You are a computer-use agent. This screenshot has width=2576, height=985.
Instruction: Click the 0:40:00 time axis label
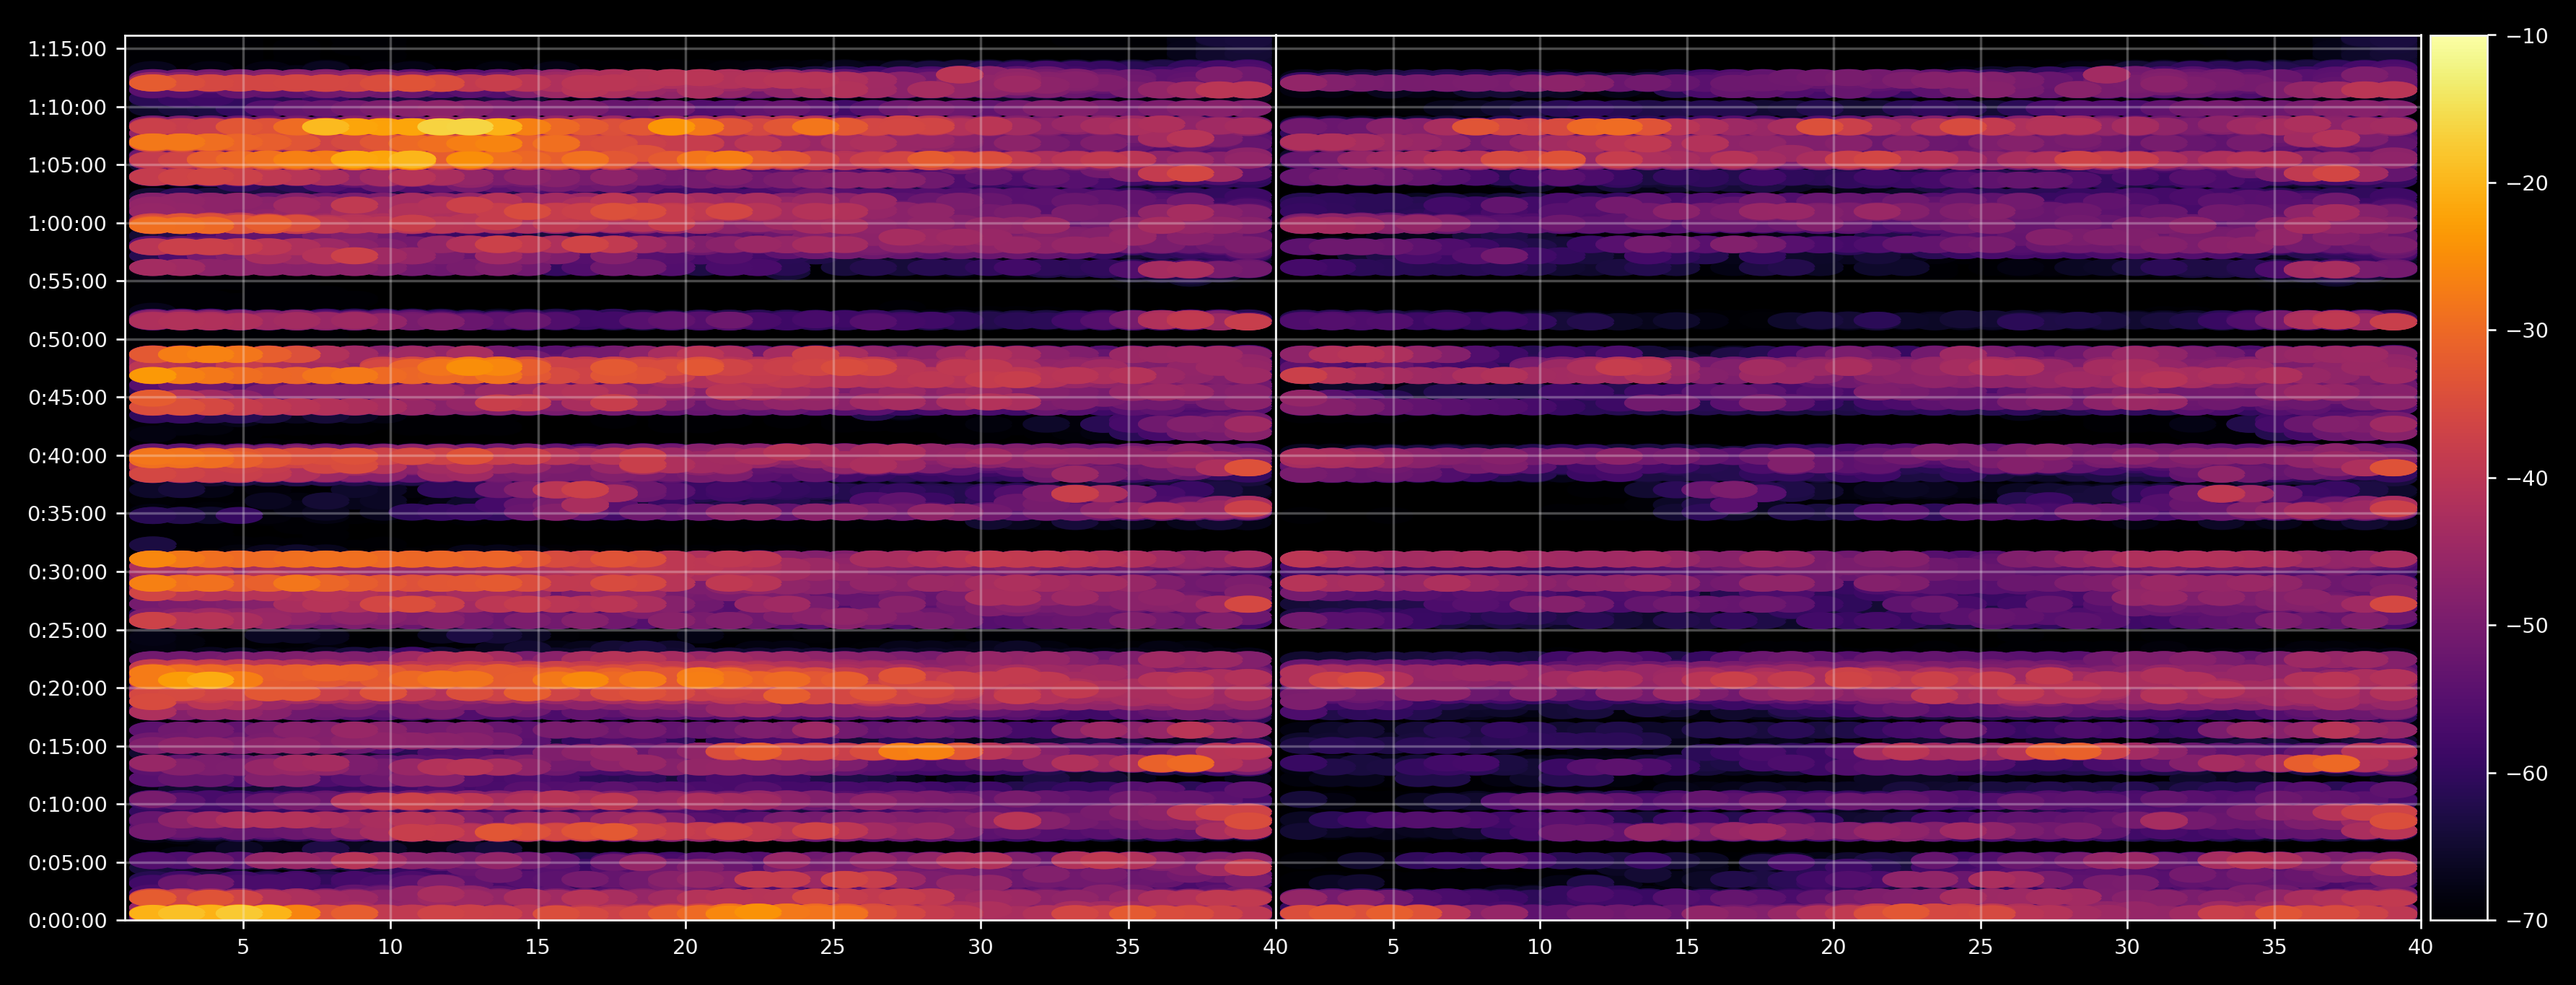pyautogui.click(x=67, y=456)
